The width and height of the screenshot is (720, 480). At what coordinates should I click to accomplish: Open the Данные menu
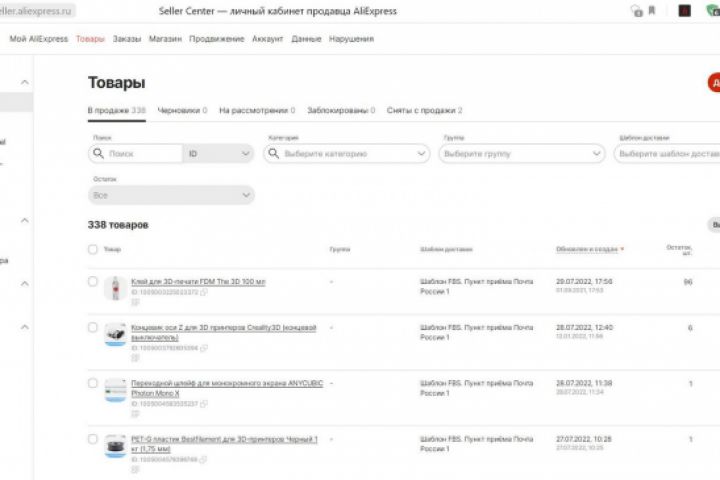point(306,39)
